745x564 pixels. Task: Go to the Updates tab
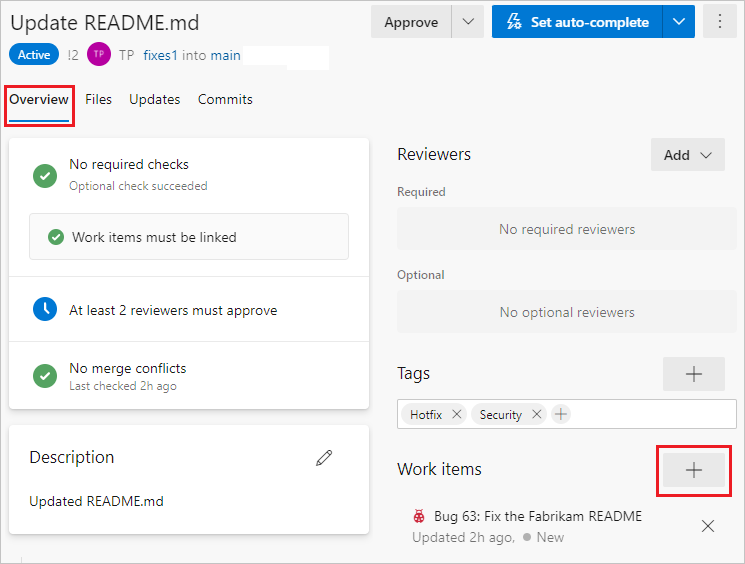pyautogui.click(x=154, y=99)
